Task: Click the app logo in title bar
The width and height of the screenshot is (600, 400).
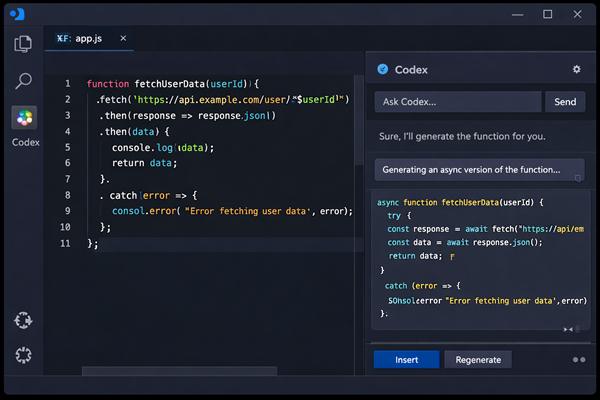Action: [x=17, y=14]
